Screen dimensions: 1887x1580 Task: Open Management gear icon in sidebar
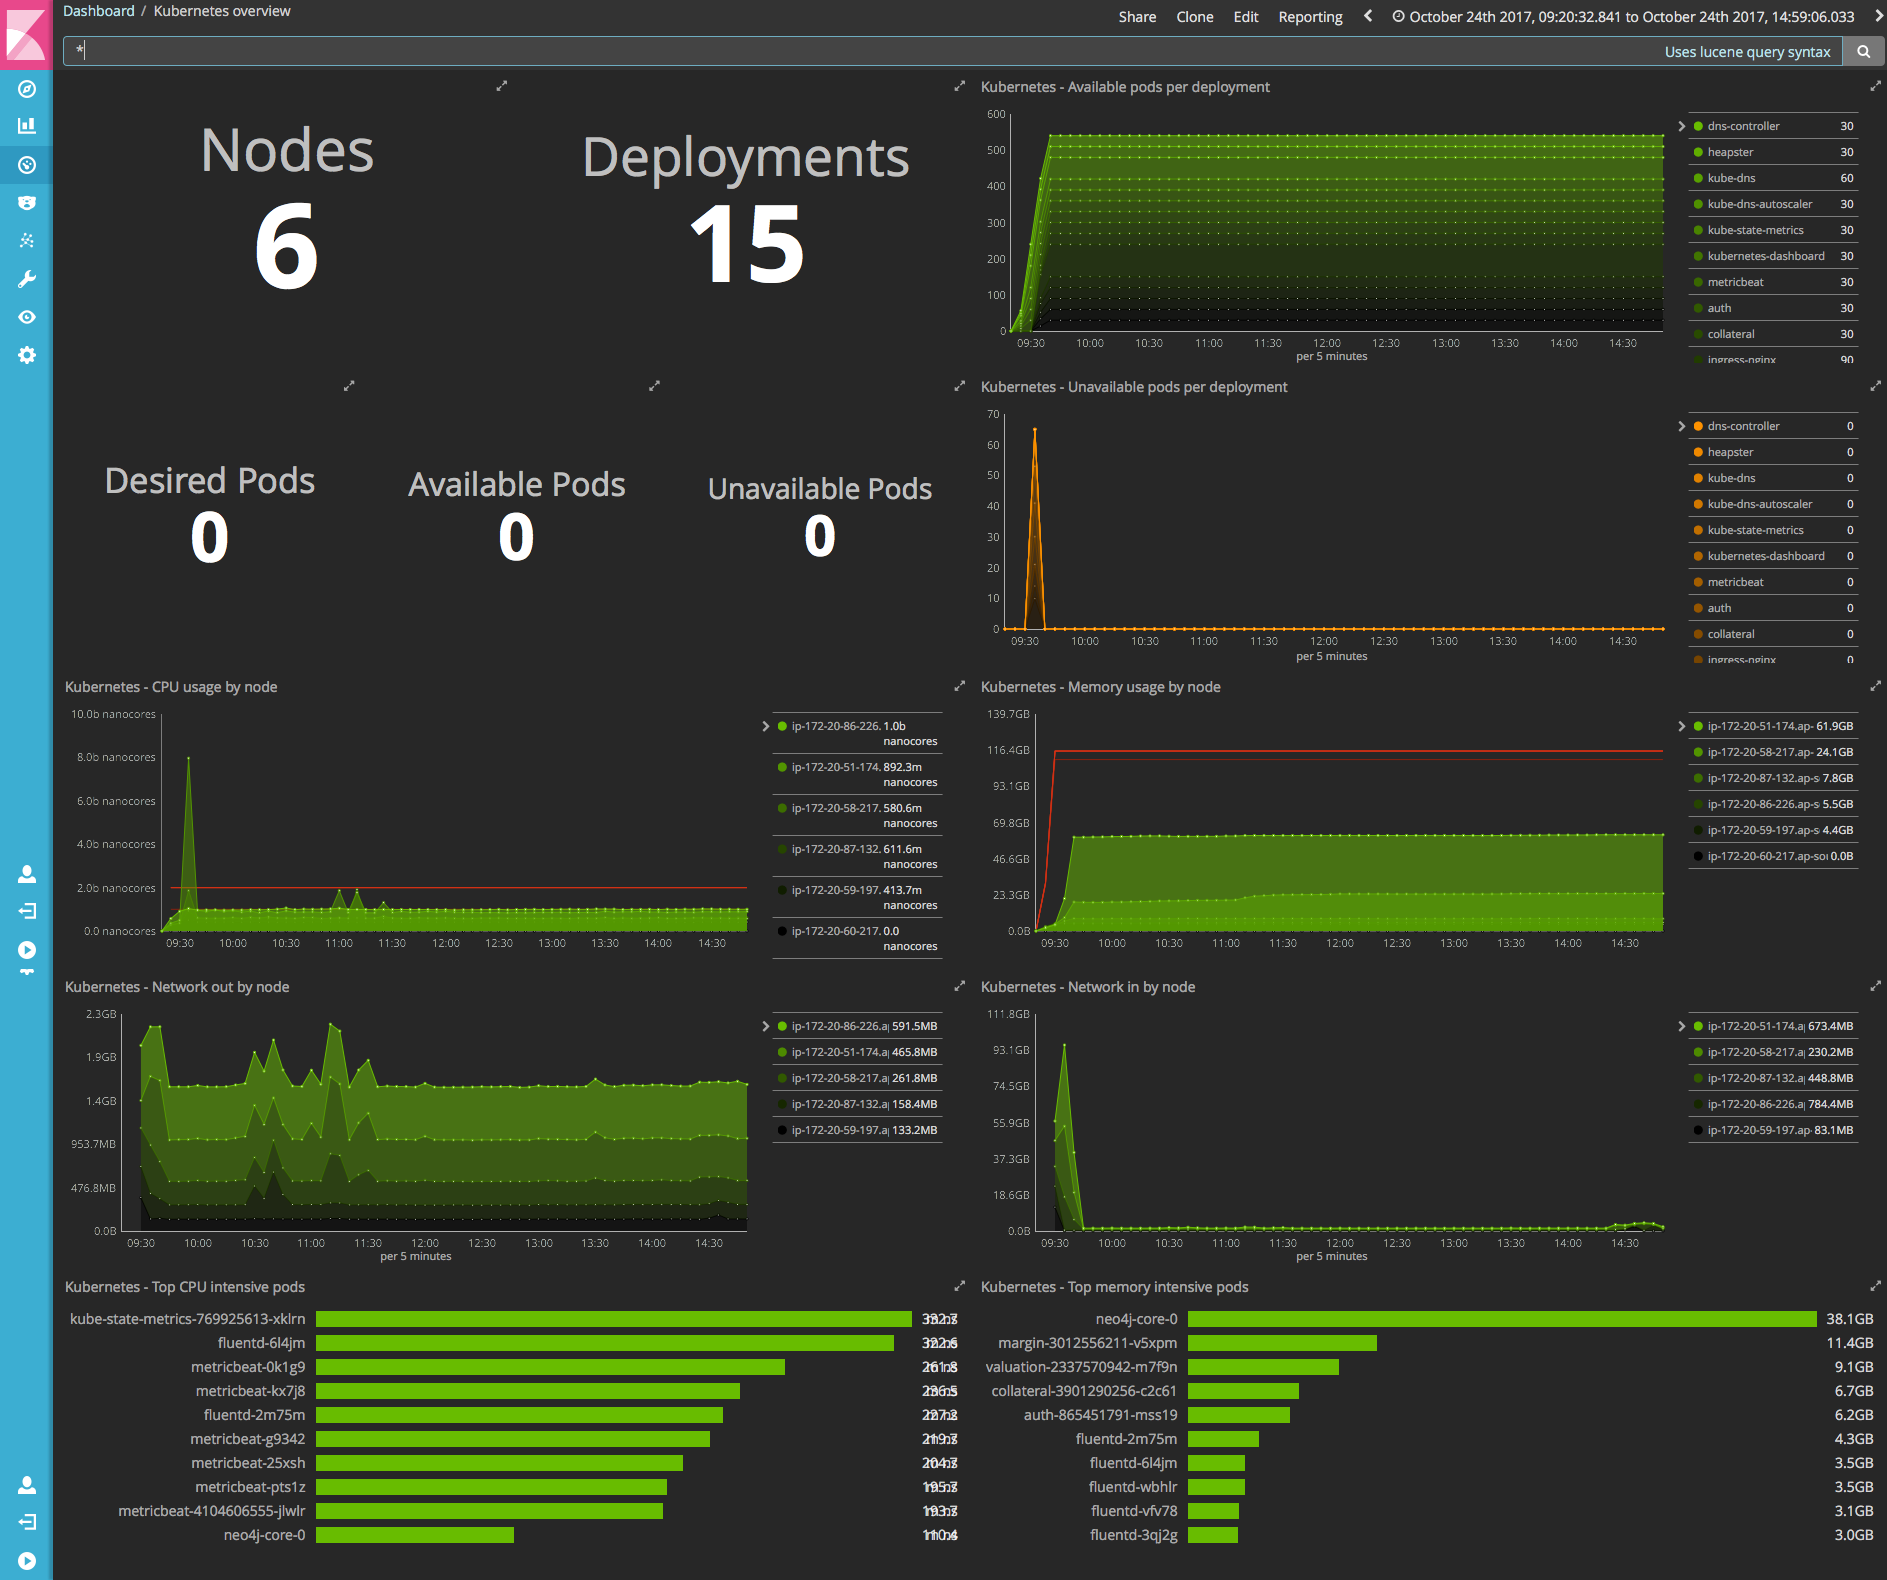(x=27, y=355)
